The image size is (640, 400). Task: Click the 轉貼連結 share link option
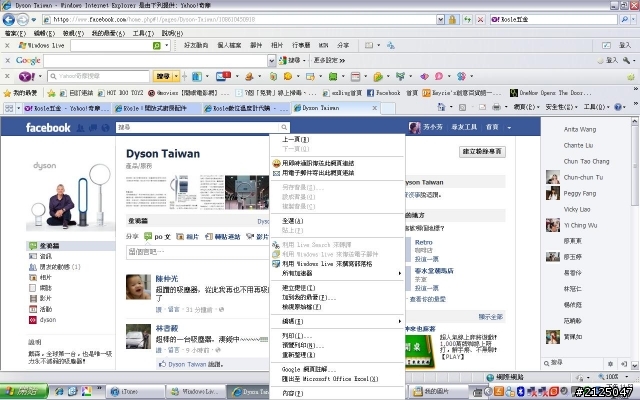223,236
